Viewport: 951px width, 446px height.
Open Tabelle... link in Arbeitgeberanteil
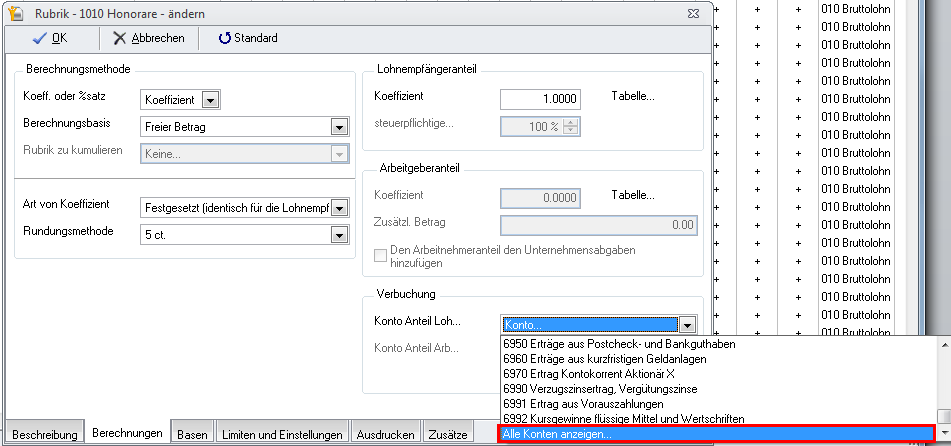(x=633, y=195)
